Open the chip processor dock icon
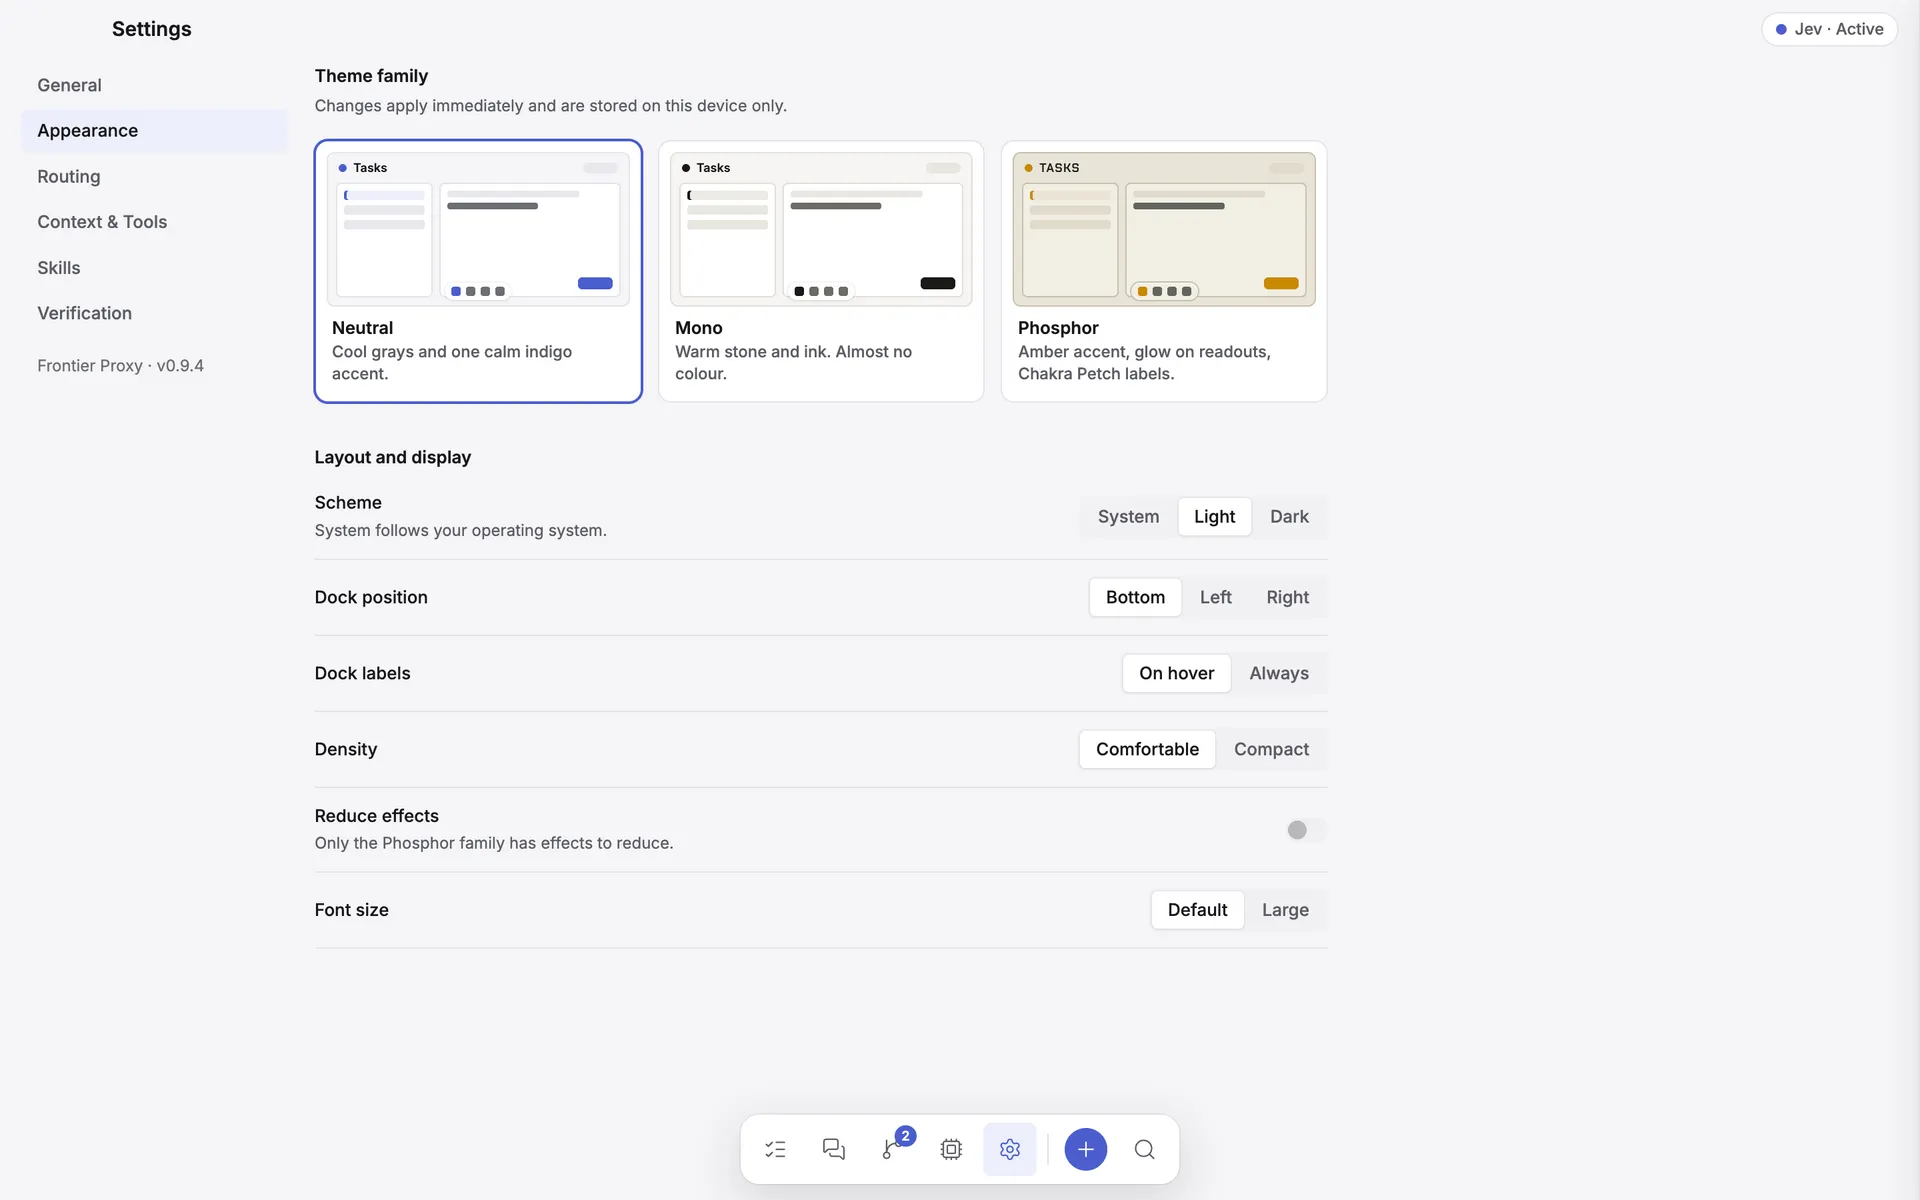This screenshot has width=1920, height=1200. [x=951, y=1149]
